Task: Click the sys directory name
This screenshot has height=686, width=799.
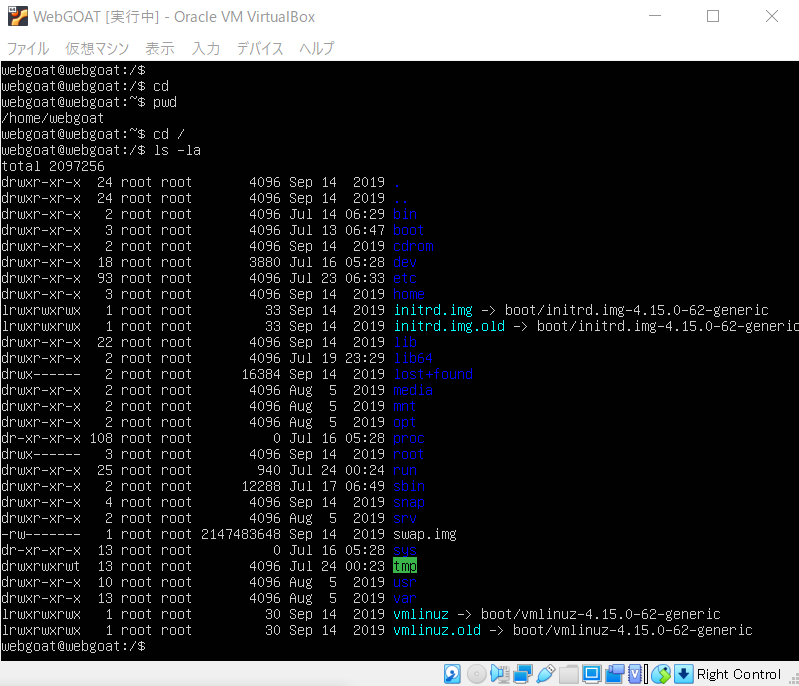Action: [405, 550]
